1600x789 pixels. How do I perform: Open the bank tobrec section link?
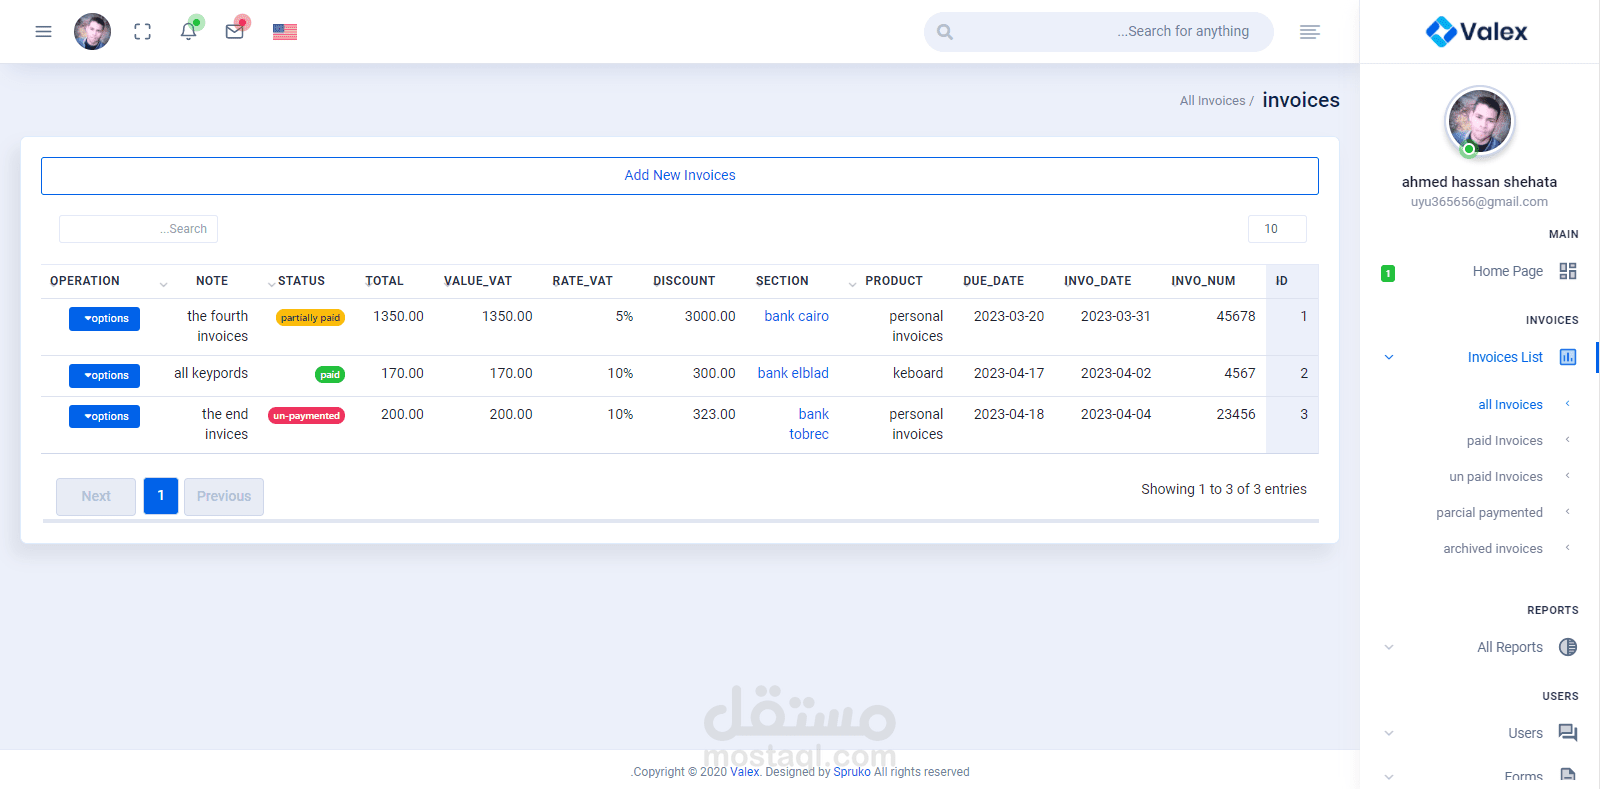809,424
